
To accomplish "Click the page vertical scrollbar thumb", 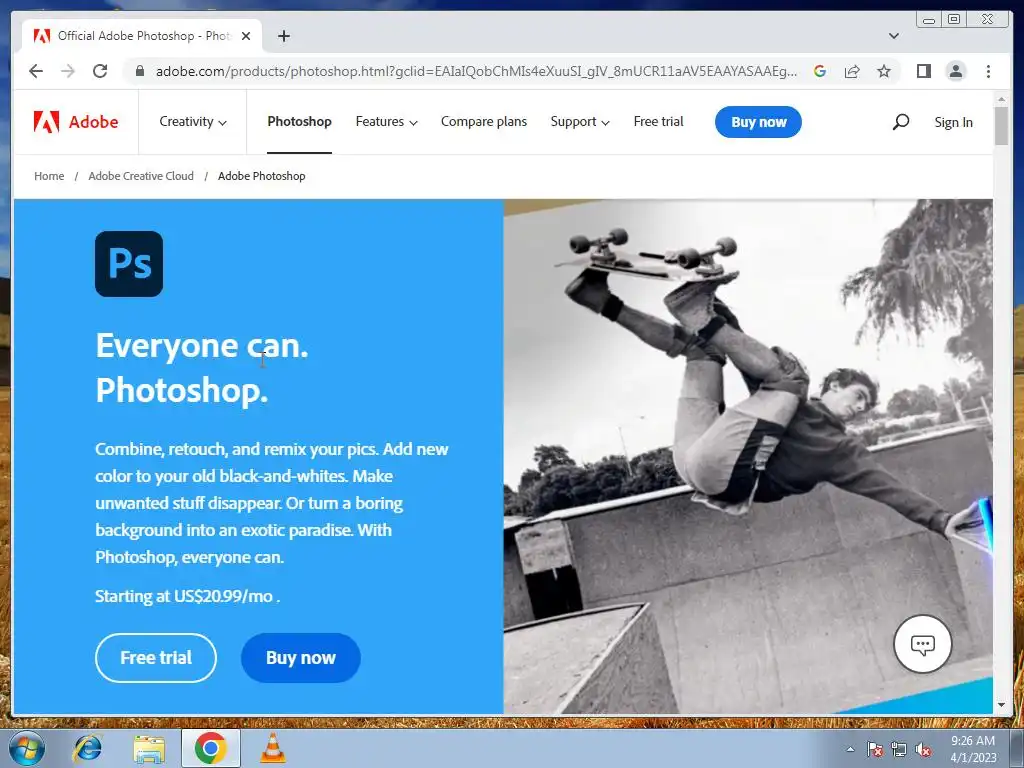I will click(x=1001, y=125).
